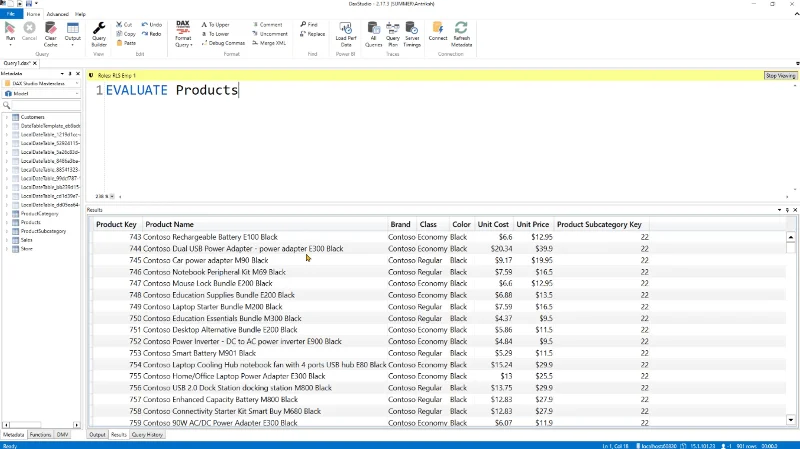Open the Help ribbon tab

[80, 14]
